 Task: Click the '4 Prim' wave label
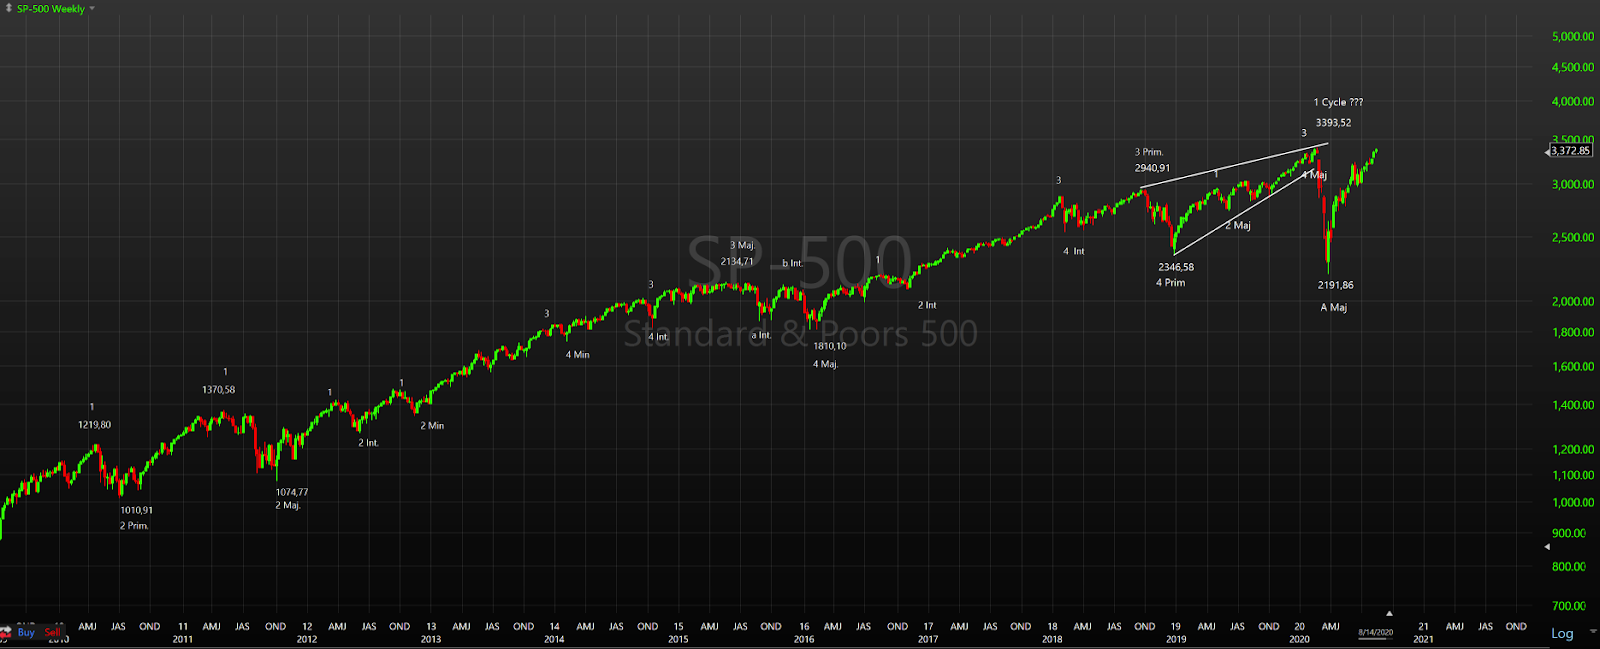tap(1170, 283)
